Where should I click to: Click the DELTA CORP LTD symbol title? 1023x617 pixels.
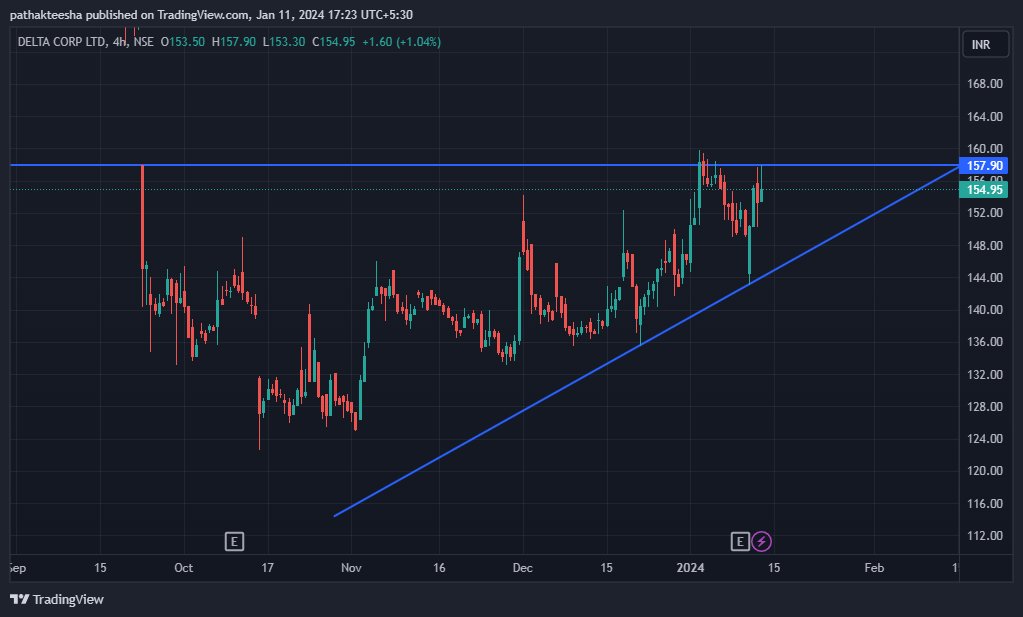(61, 42)
